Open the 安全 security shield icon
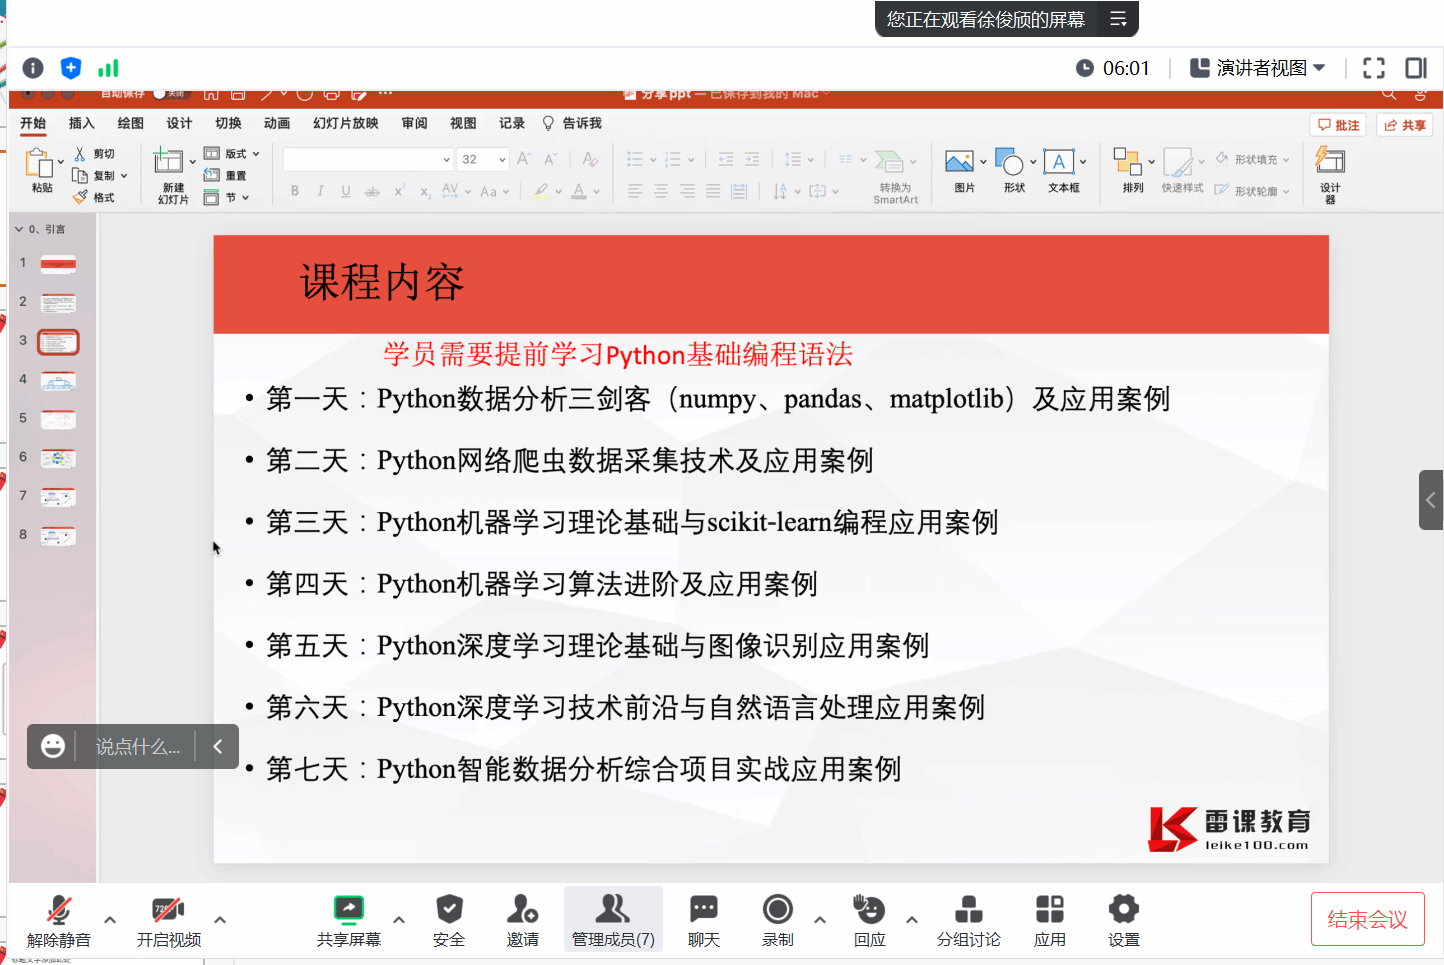 (449, 910)
